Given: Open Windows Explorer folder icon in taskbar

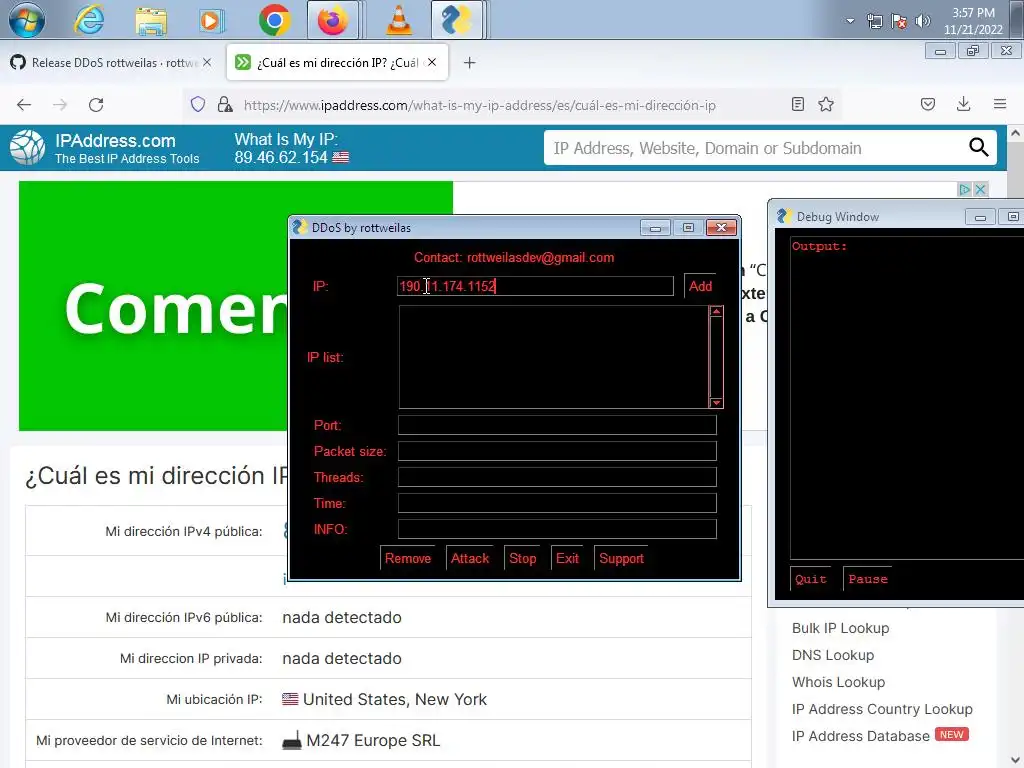Looking at the screenshot, I should coord(151,21).
